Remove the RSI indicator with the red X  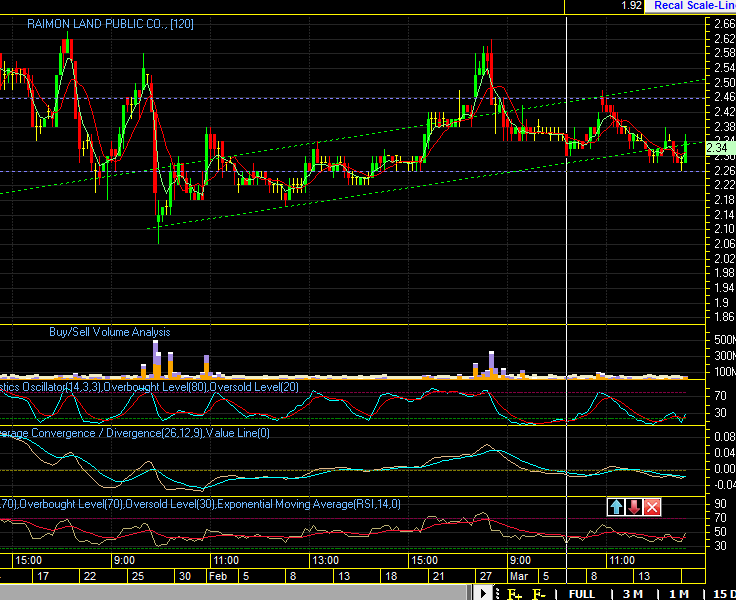(x=652, y=507)
